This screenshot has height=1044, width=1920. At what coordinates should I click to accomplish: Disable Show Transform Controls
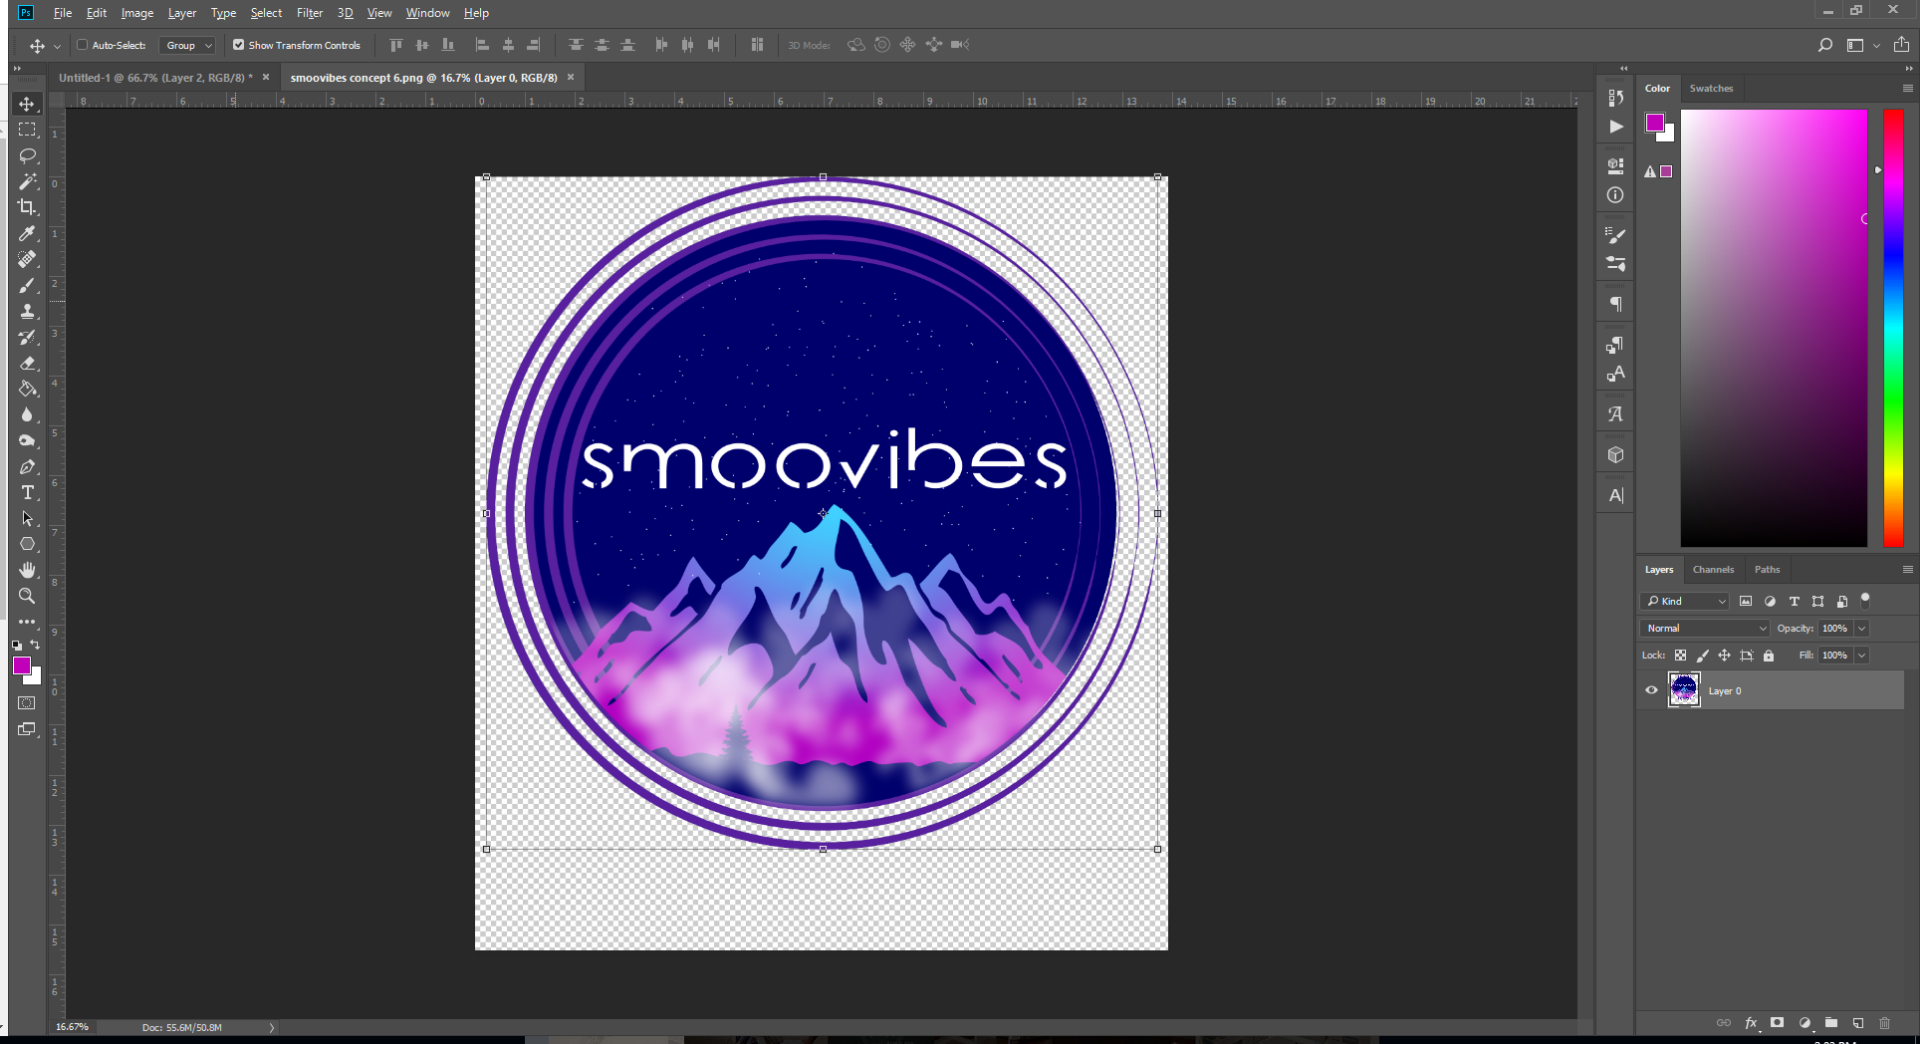tap(239, 45)
